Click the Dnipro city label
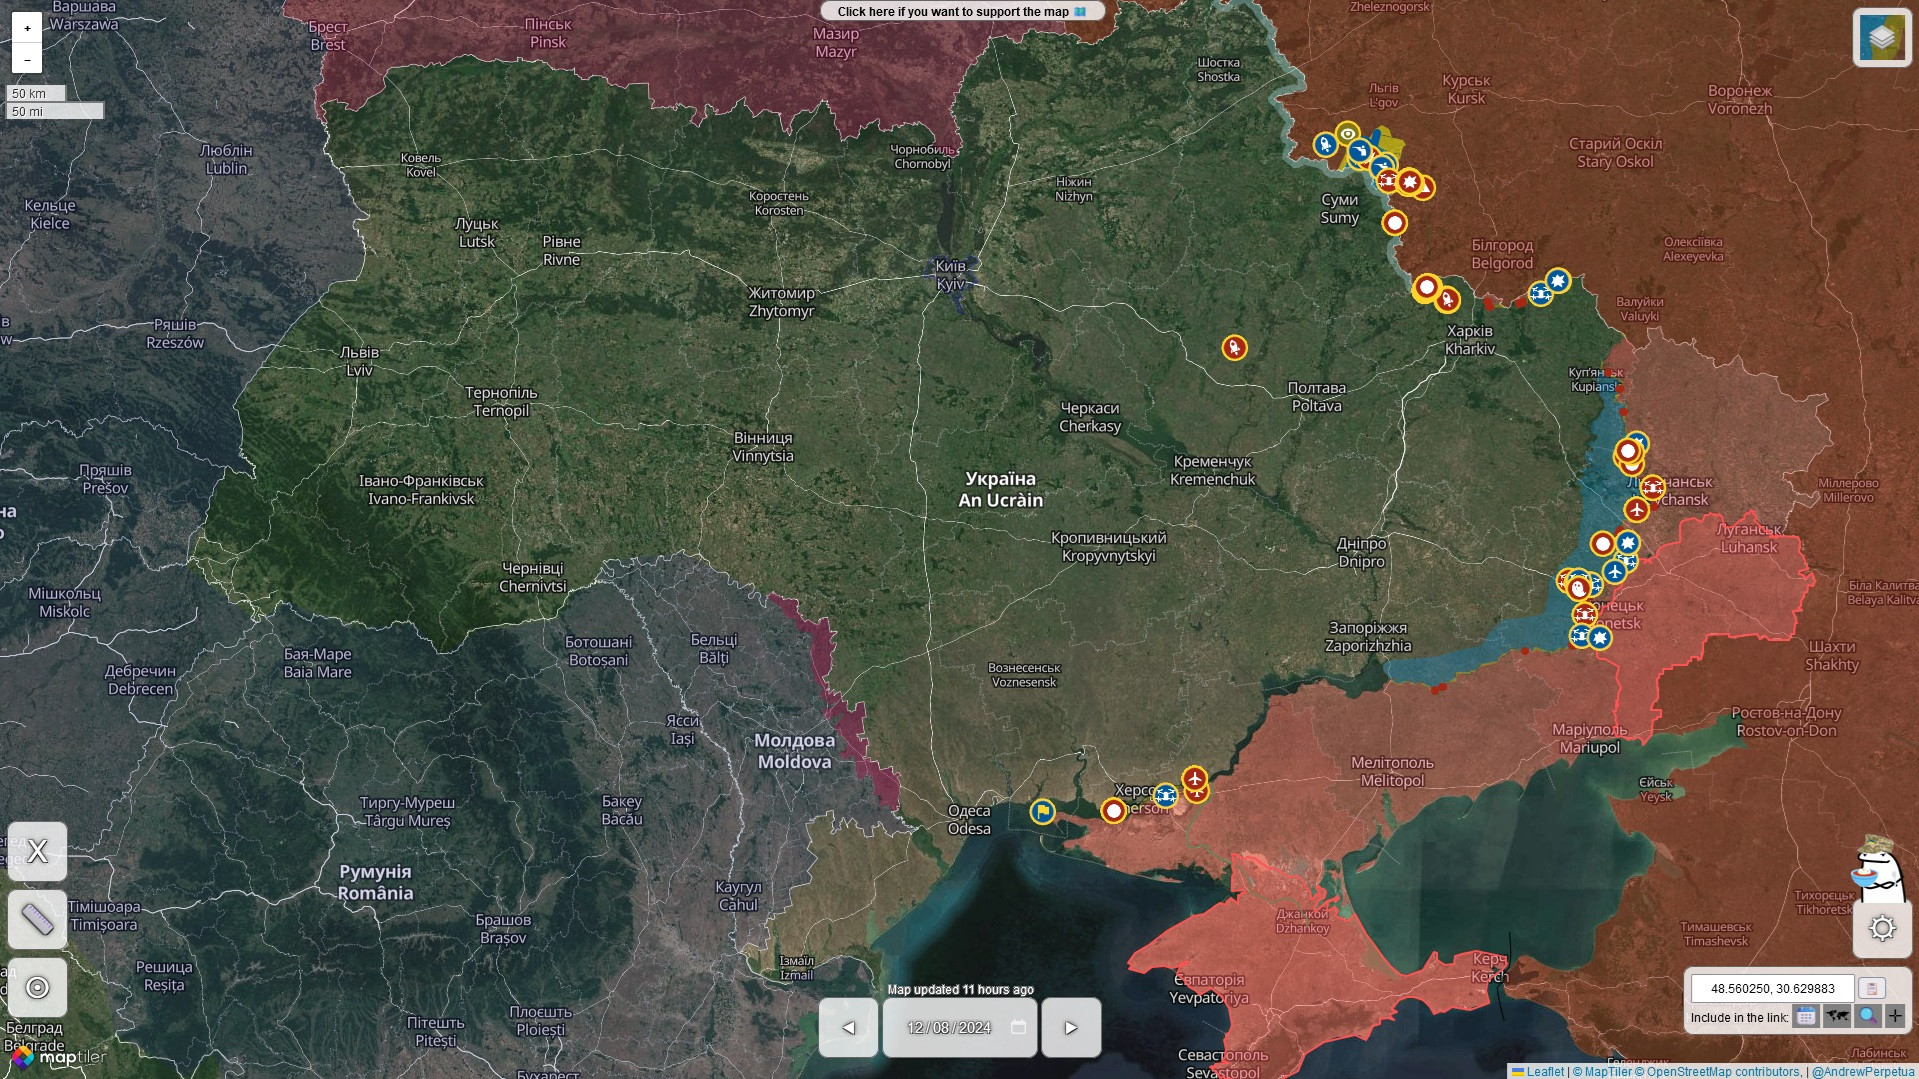The image size is (1919, 1079). click(x=1361, y=552)
